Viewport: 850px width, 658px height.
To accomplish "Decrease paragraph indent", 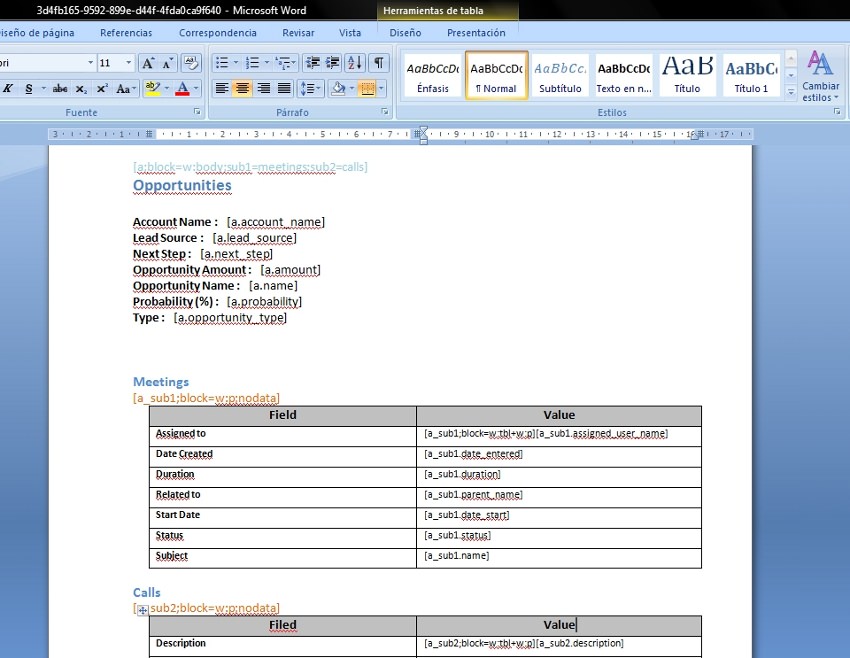I will [x=311, y=63].
